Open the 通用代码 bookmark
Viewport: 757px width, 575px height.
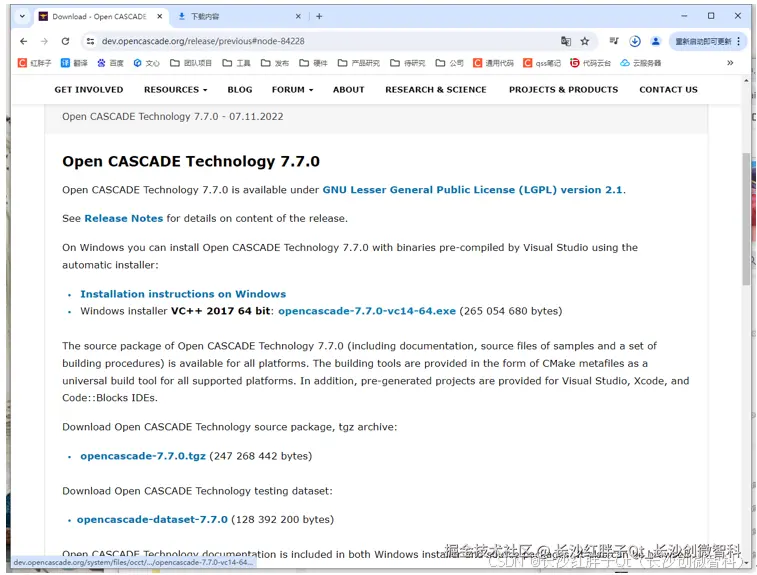click(x=493, y=63)
